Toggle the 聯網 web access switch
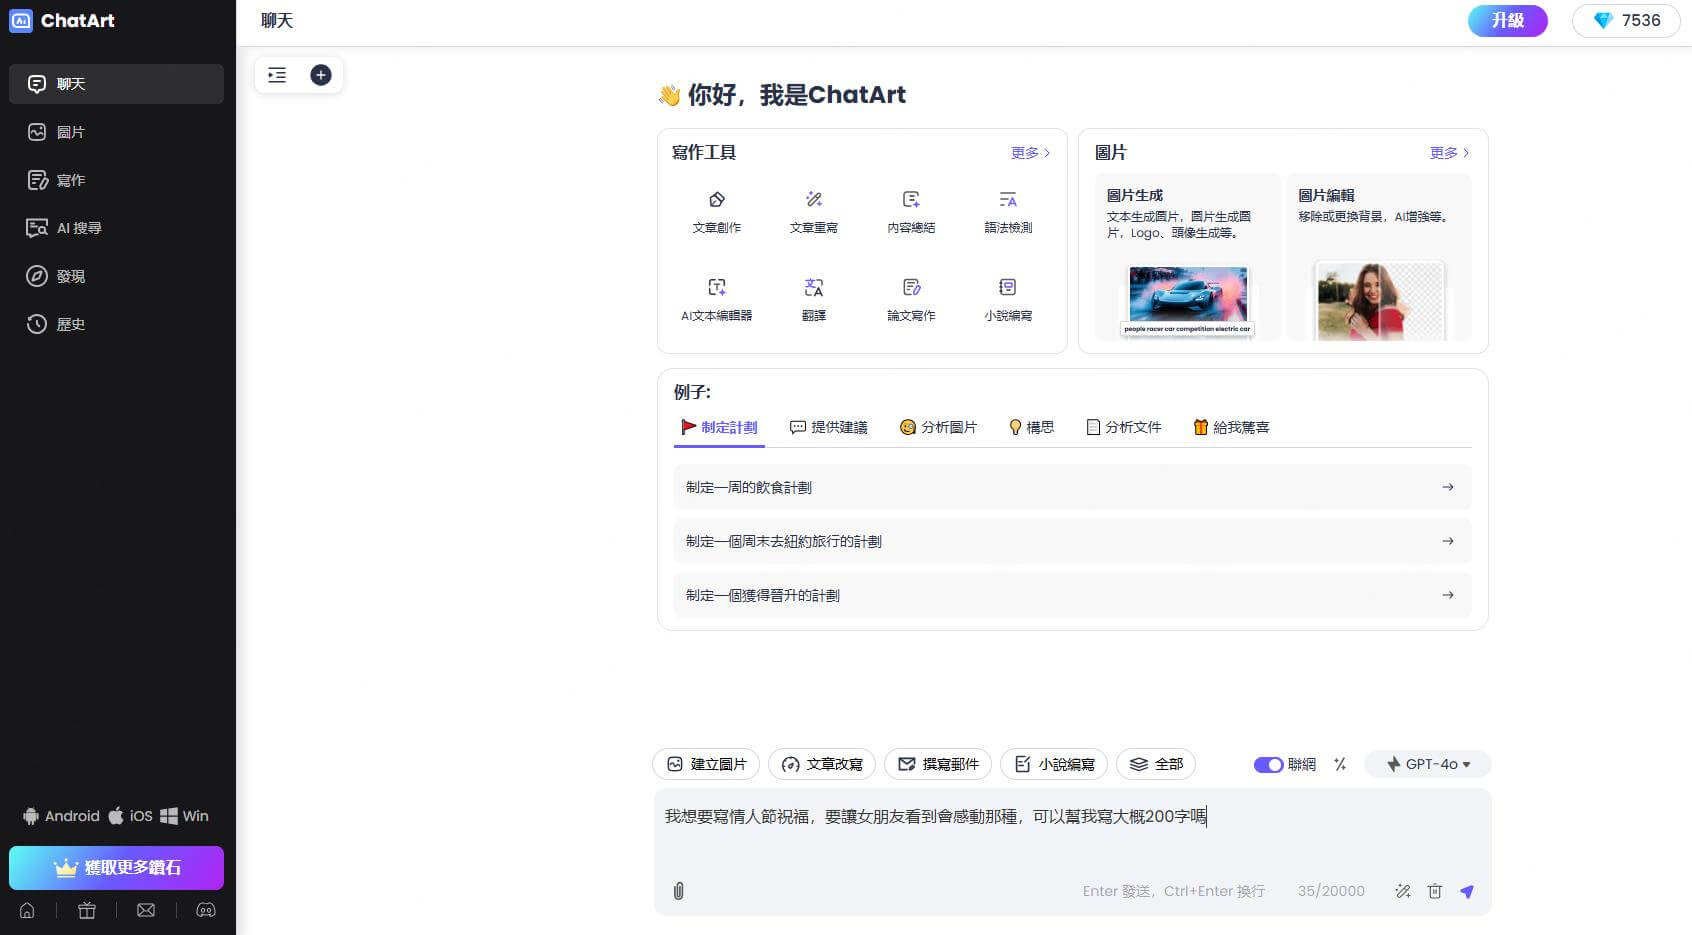 tap(1268, 765)
